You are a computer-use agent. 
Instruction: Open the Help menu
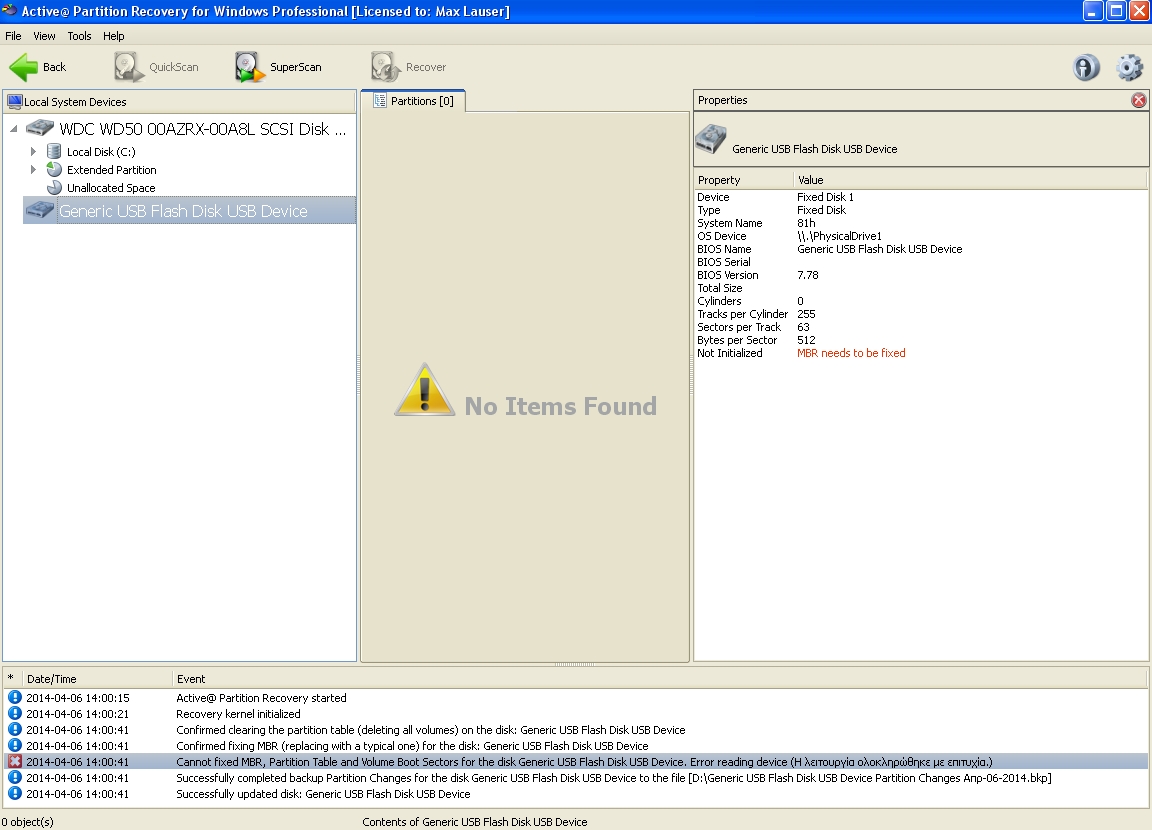tap(113, 36)
